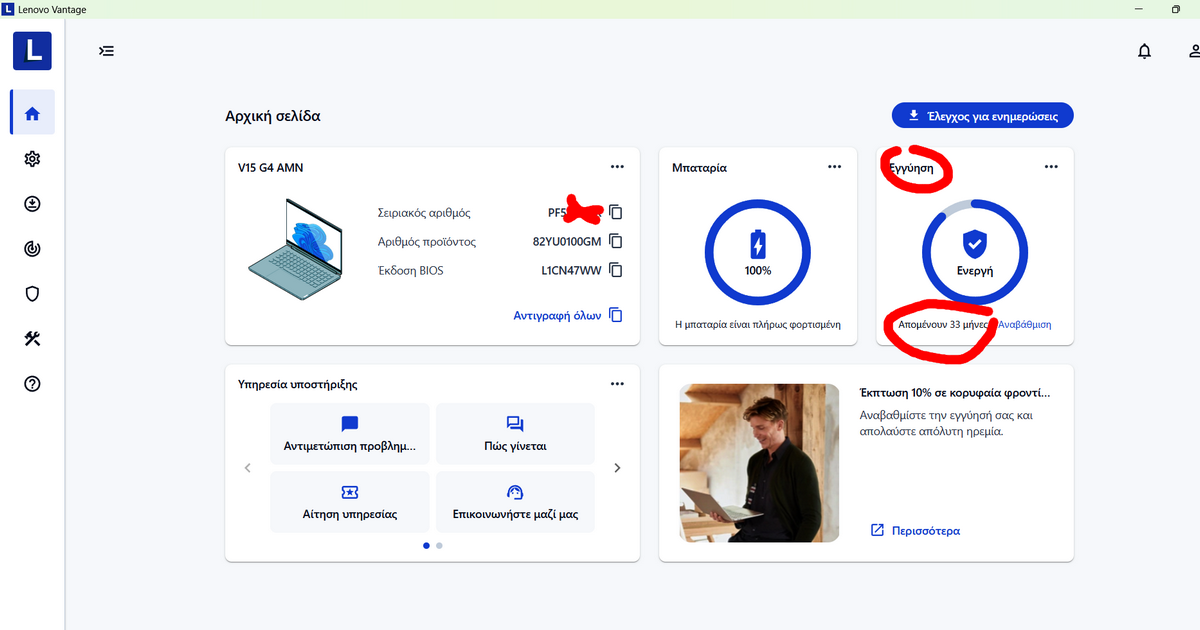The height and width of the screenshot is (630, 1200).
Task: Select the second carousel page dot
Action: point(439,546)
